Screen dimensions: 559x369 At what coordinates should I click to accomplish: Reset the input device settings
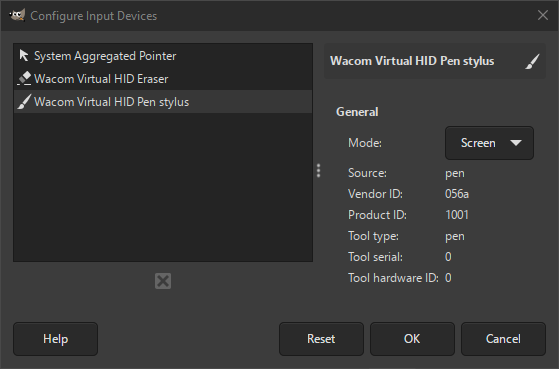point(321,339)
